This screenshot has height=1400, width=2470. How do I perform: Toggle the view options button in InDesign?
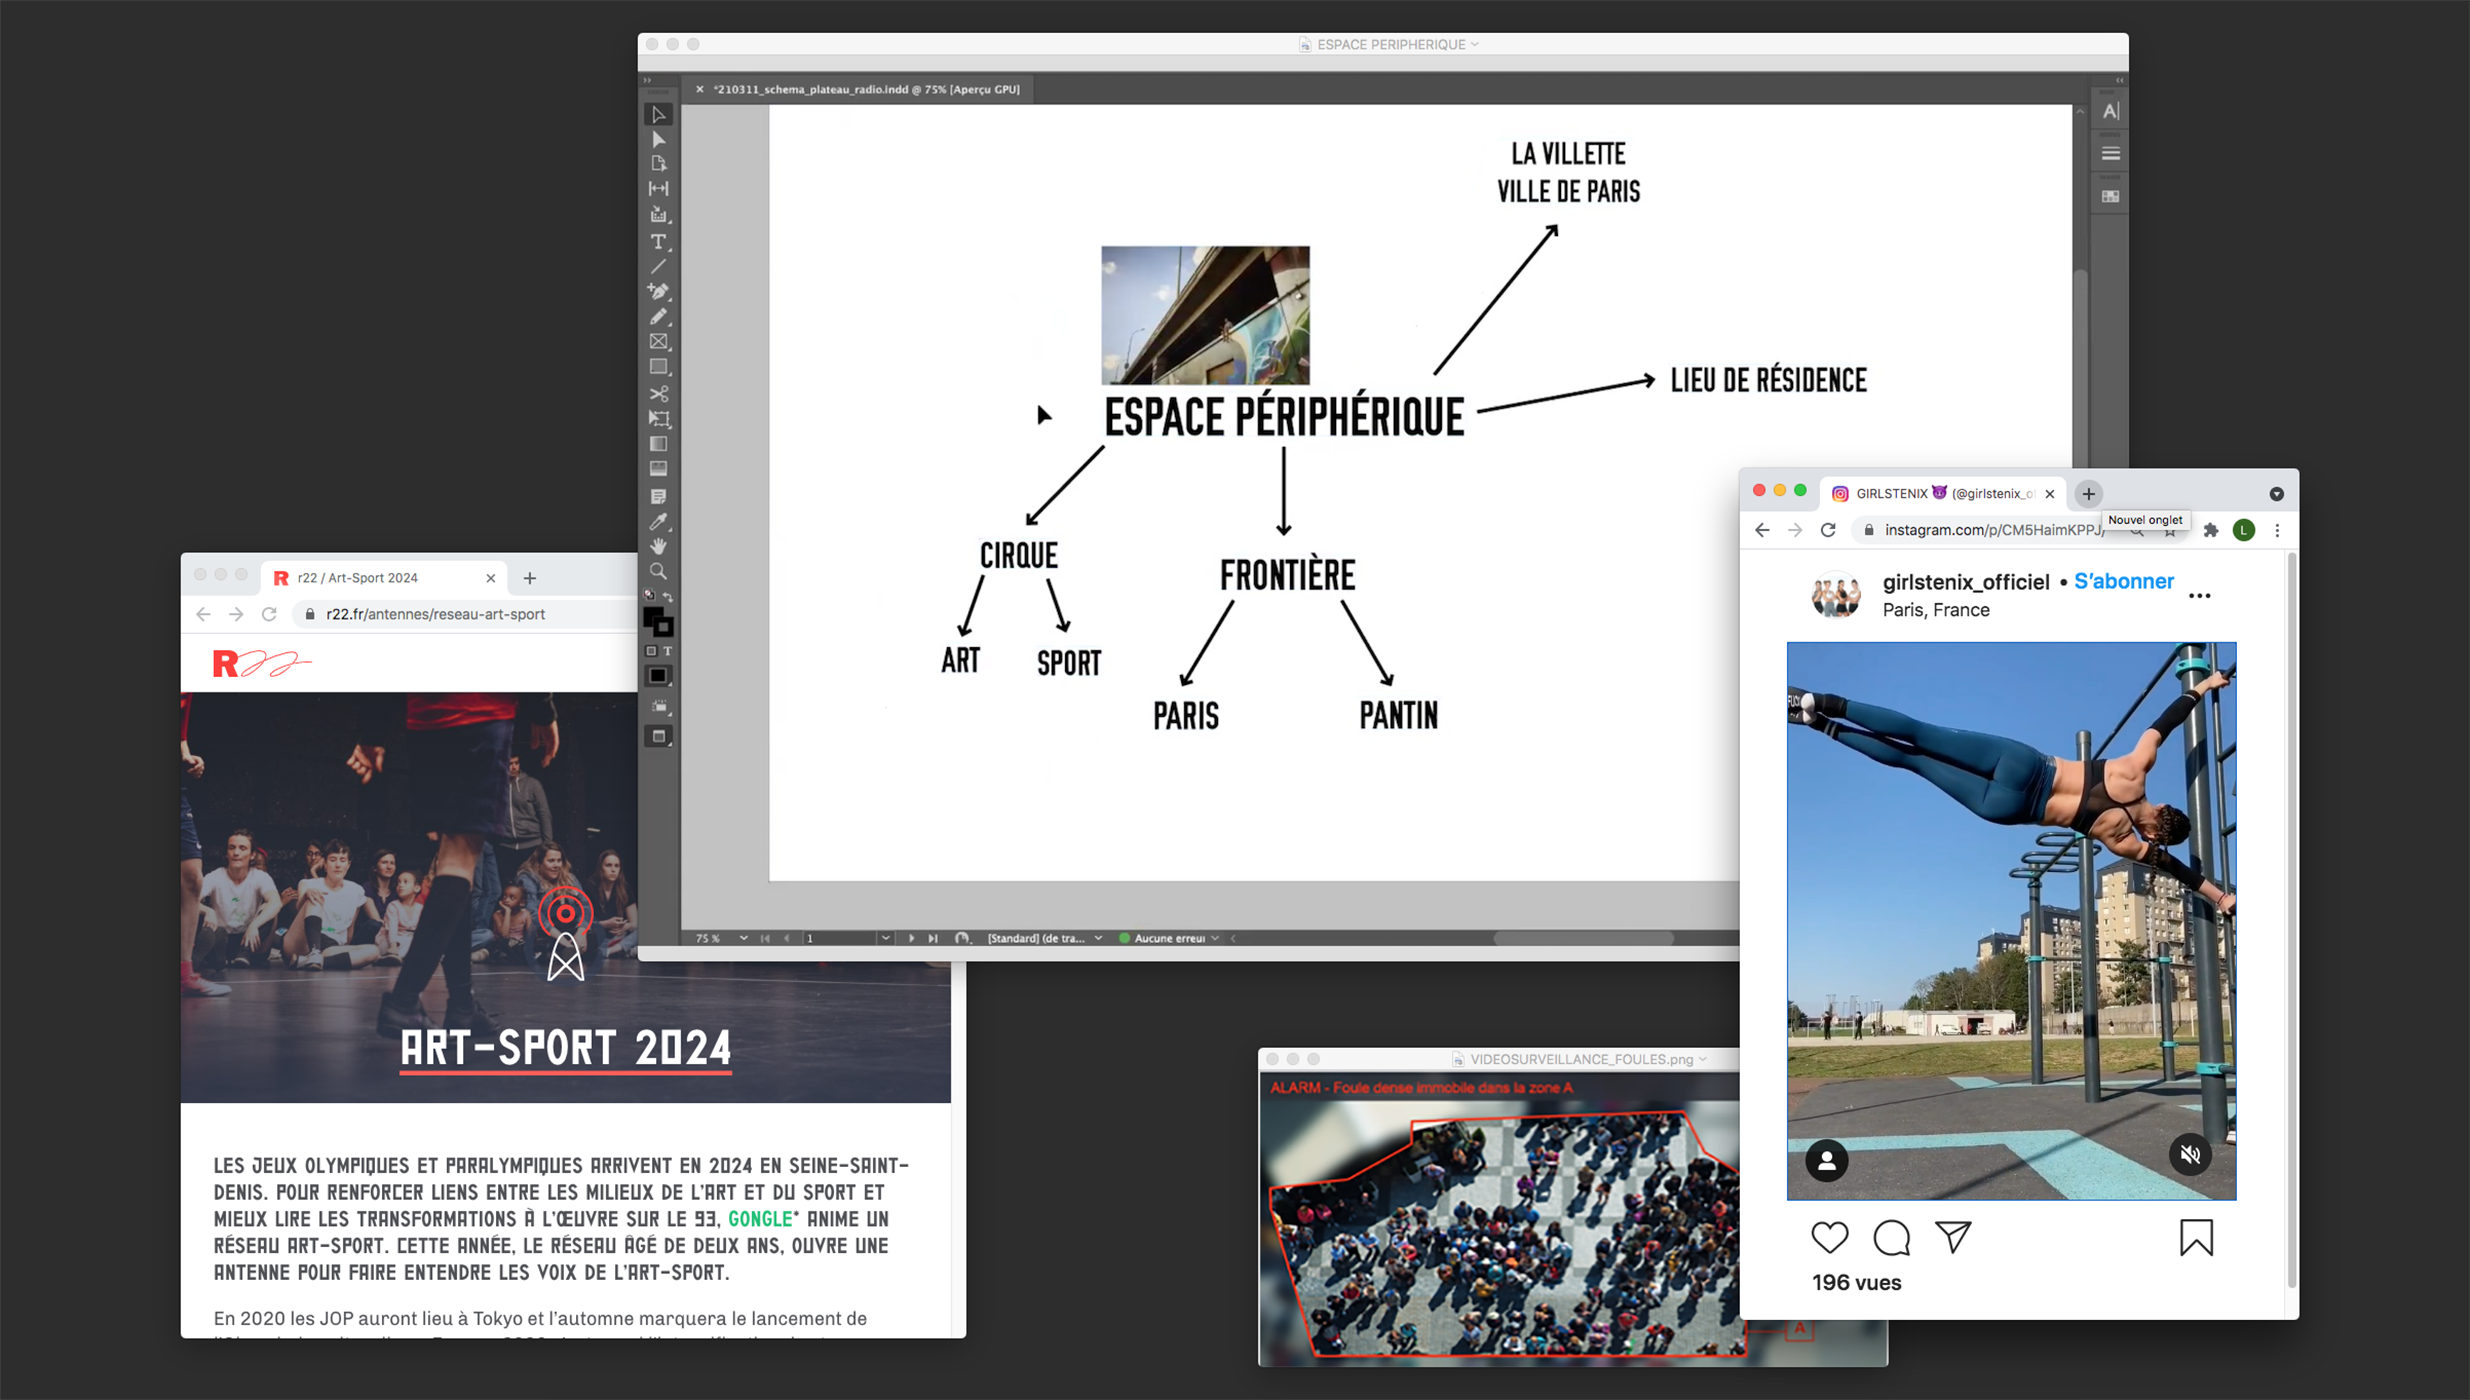tap(658, 707)
